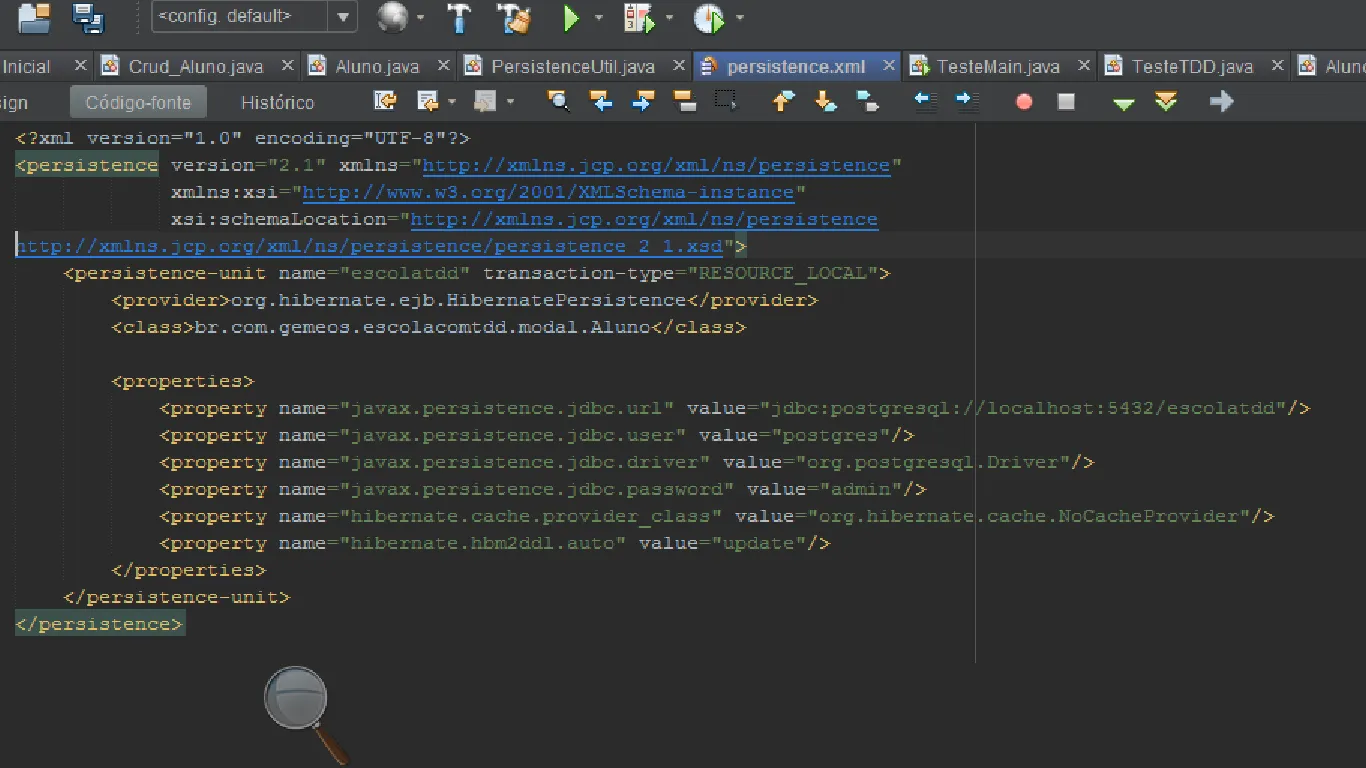Click the Save All disks icon
This screenshot has height=768, width=1366.
[89, 17]
